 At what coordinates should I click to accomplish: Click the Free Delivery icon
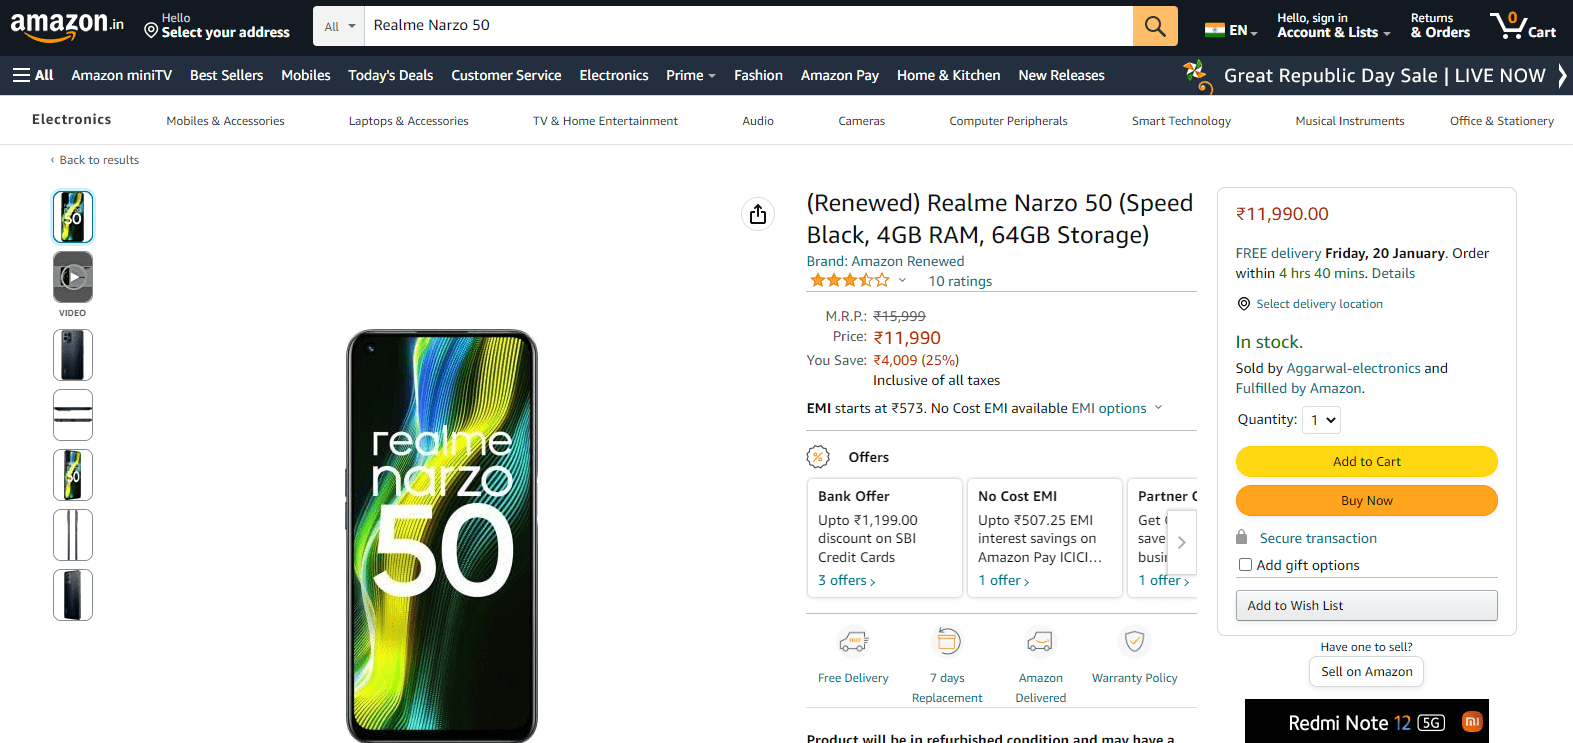(x=853, y=641)
